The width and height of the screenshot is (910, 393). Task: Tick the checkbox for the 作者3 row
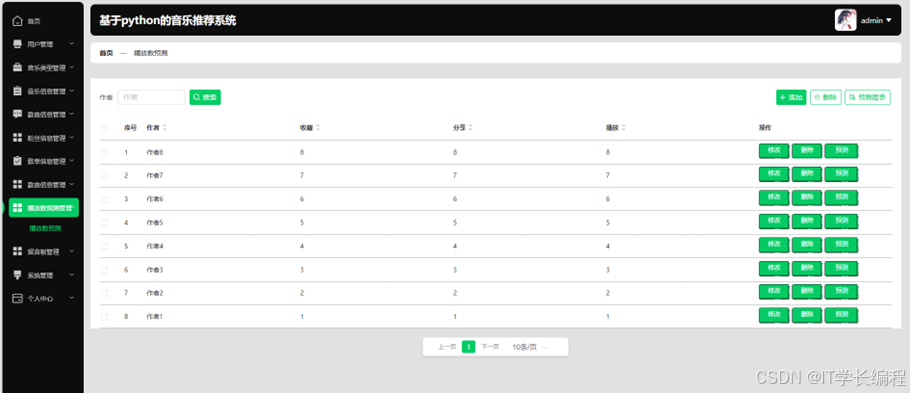[x=104, y=270]
